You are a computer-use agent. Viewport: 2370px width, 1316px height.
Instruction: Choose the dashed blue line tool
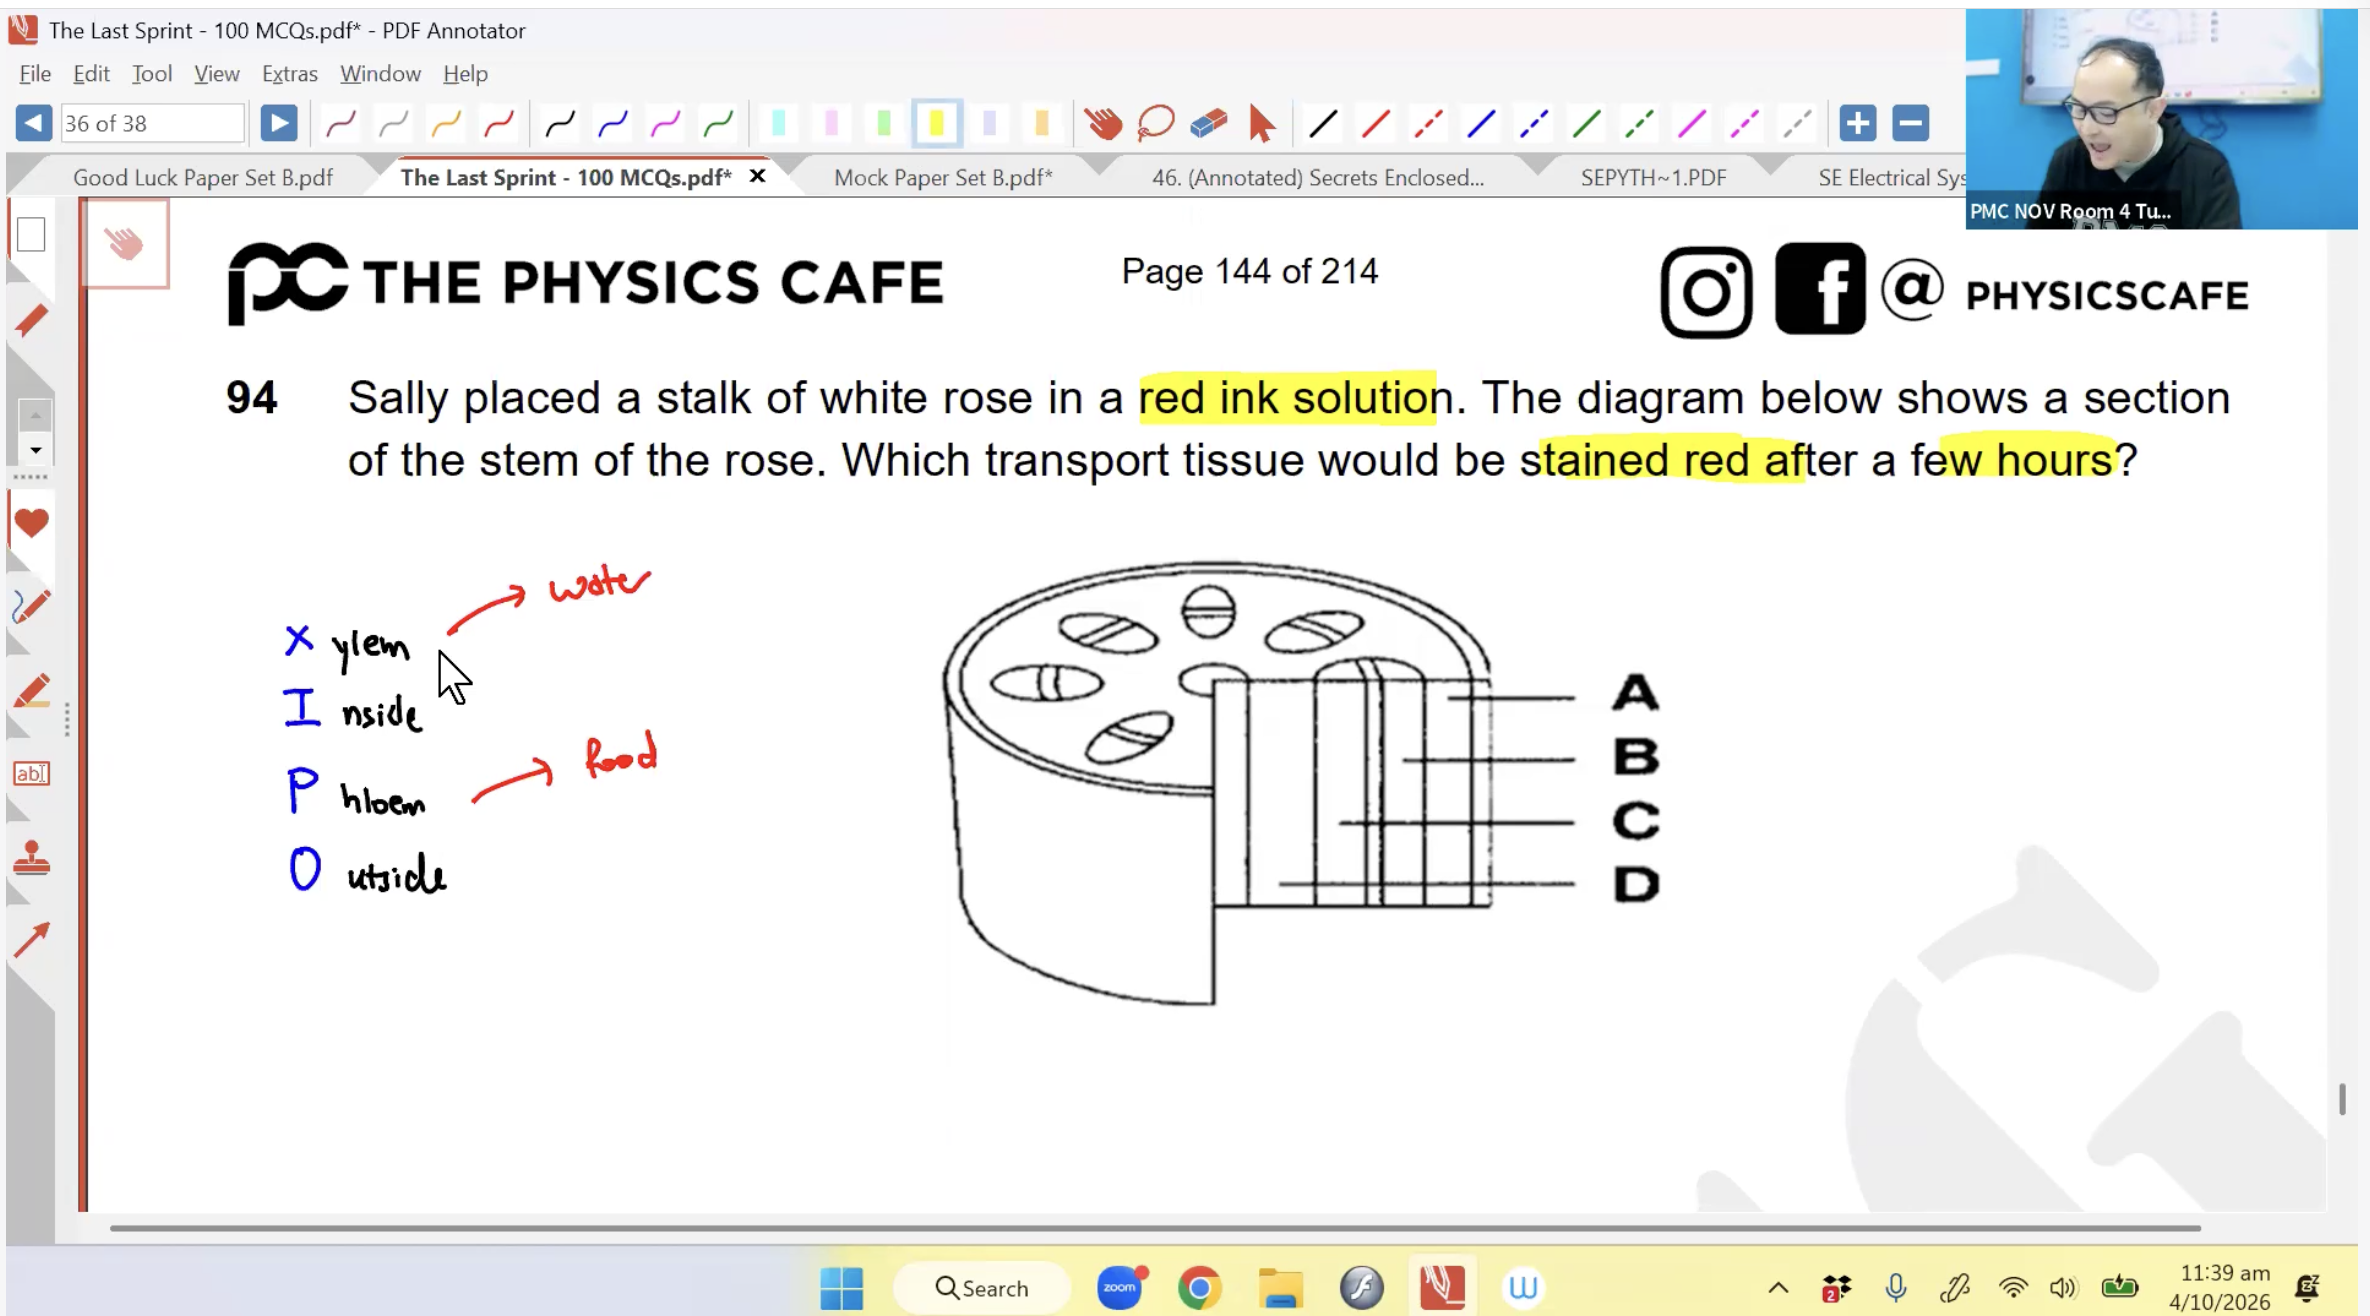click(1534, 124)
